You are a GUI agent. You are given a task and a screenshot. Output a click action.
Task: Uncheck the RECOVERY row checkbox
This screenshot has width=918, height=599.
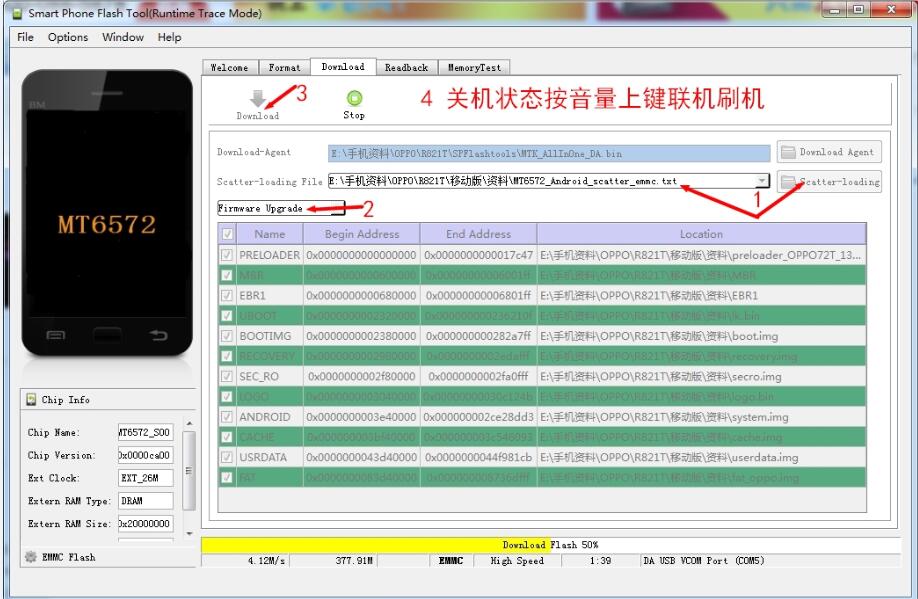point(227,356)
